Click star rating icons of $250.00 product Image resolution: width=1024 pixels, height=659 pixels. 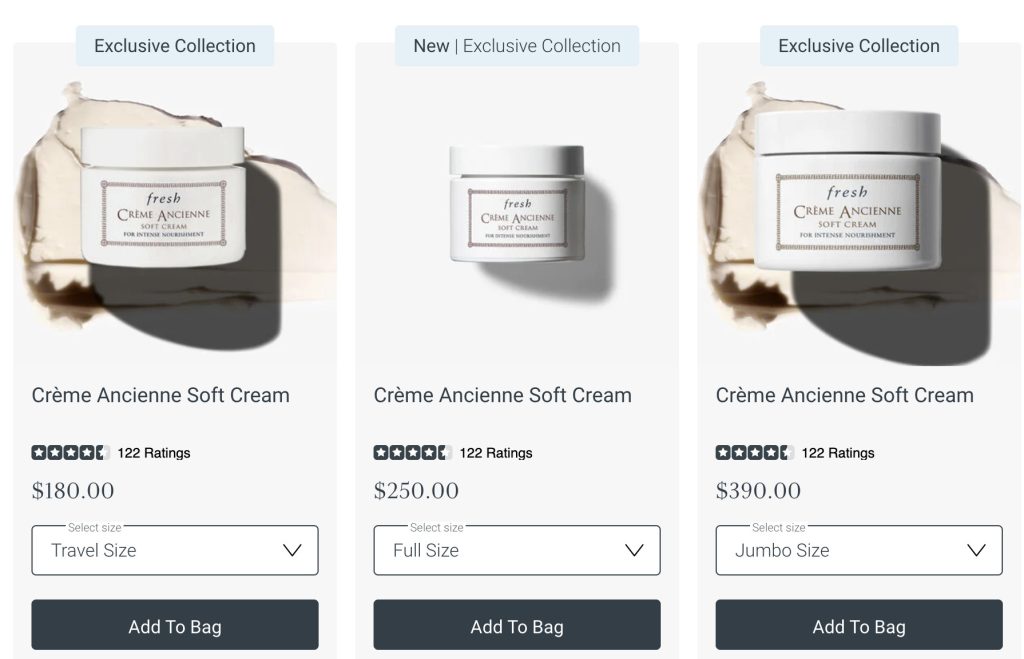(x=413, y=452)
